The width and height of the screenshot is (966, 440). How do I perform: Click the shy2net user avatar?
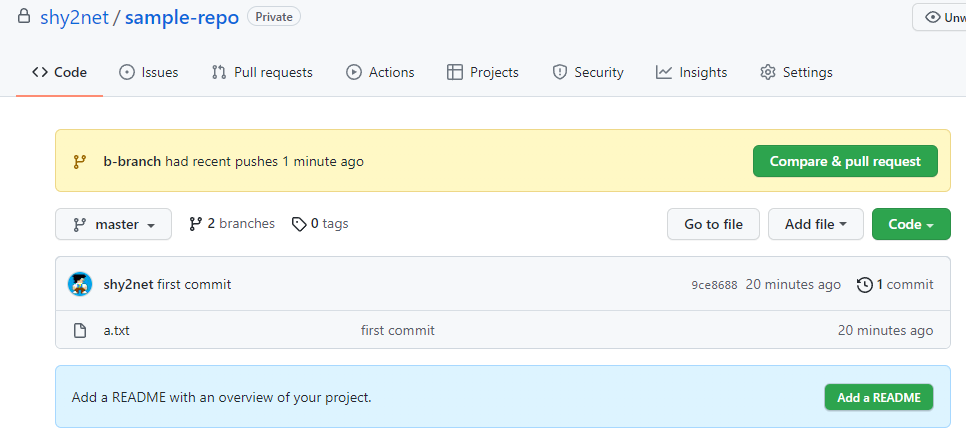[80, 284]
